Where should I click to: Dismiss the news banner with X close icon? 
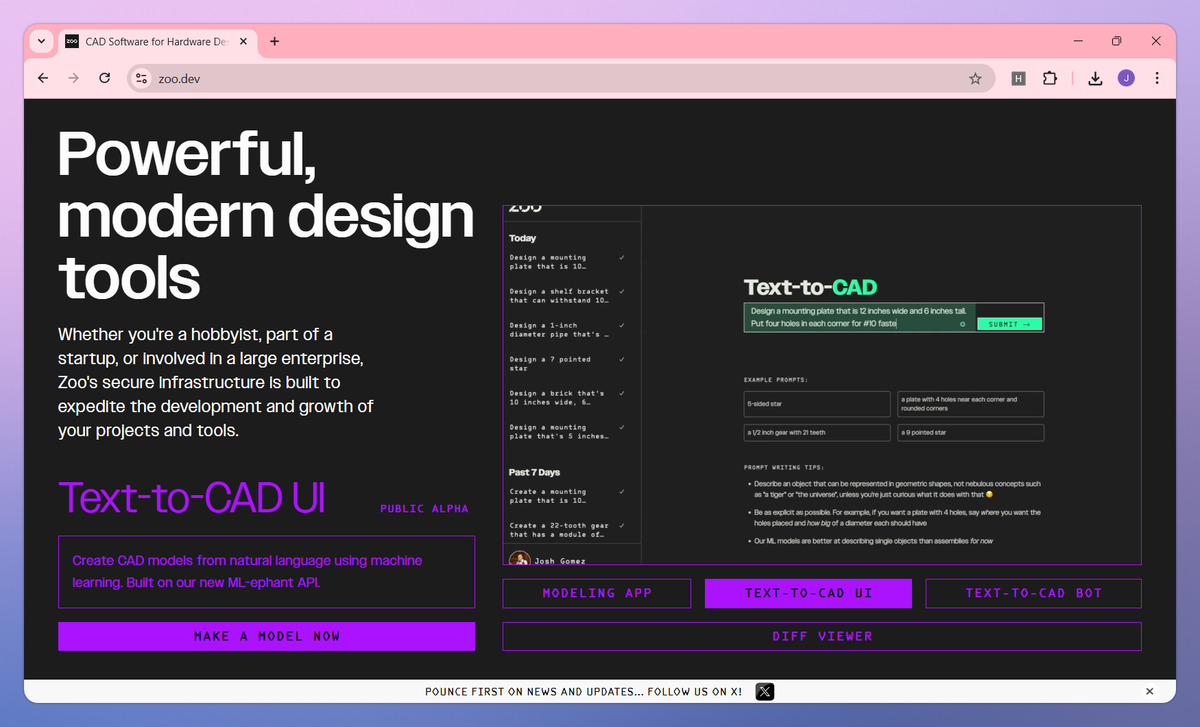(x=1149, y=691)
